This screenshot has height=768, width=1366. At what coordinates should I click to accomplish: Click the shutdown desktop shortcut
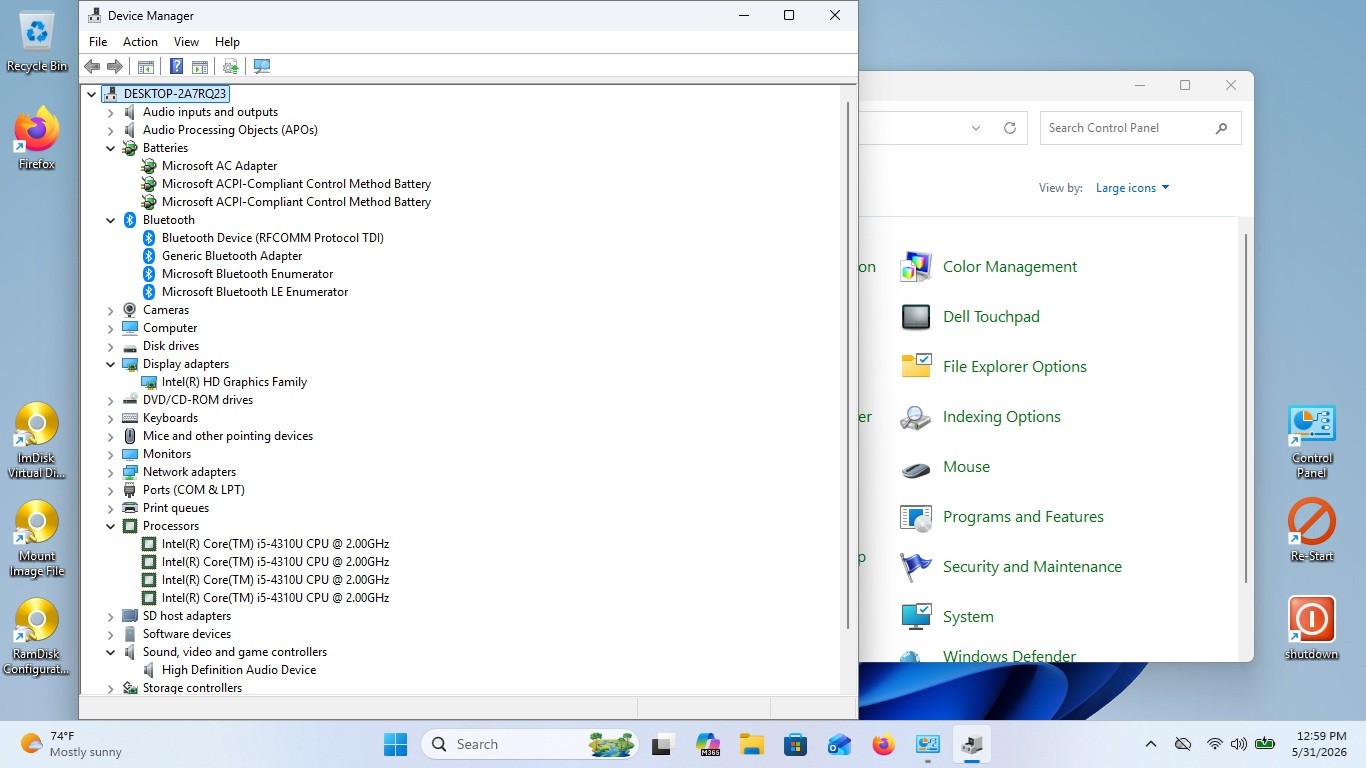1312,628
